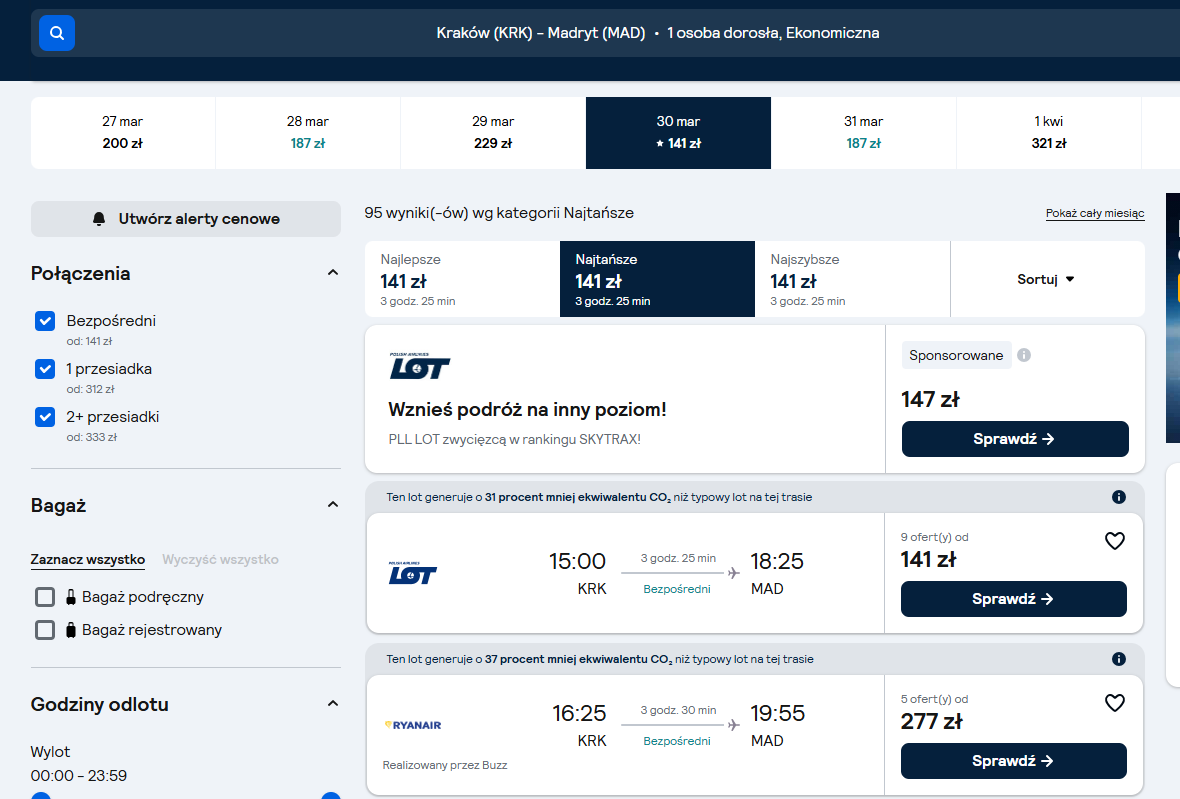
Task: Click LOT airline logo on 15:00 flight
Action: pyautogui.click(x=412, y=573)
